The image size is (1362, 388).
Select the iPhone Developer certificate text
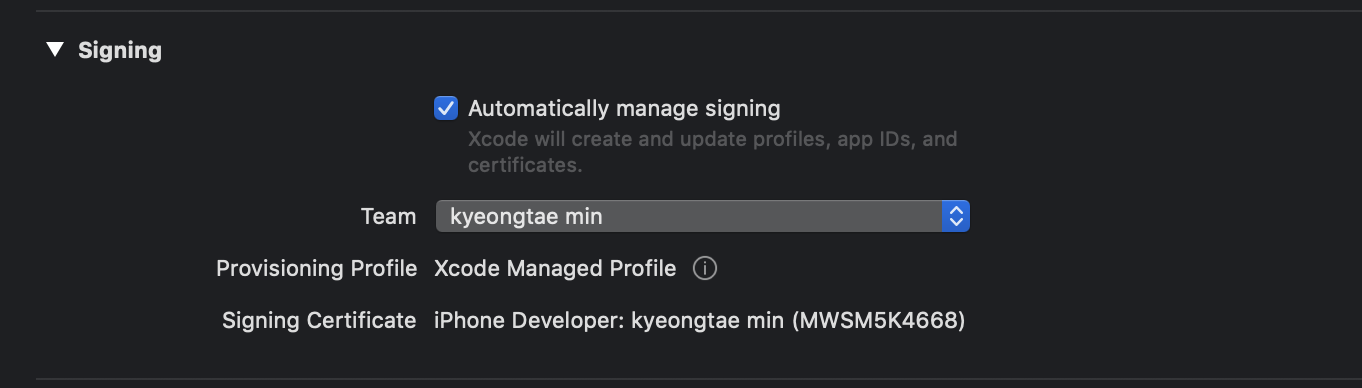click(528, 321)
